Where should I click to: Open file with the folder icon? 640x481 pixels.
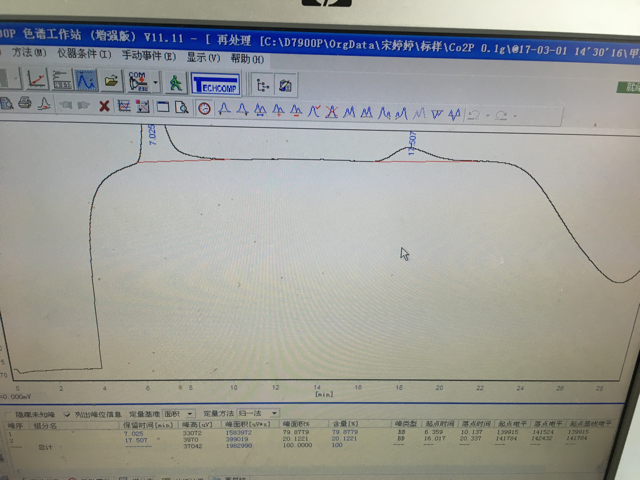[x=111, y=81]
